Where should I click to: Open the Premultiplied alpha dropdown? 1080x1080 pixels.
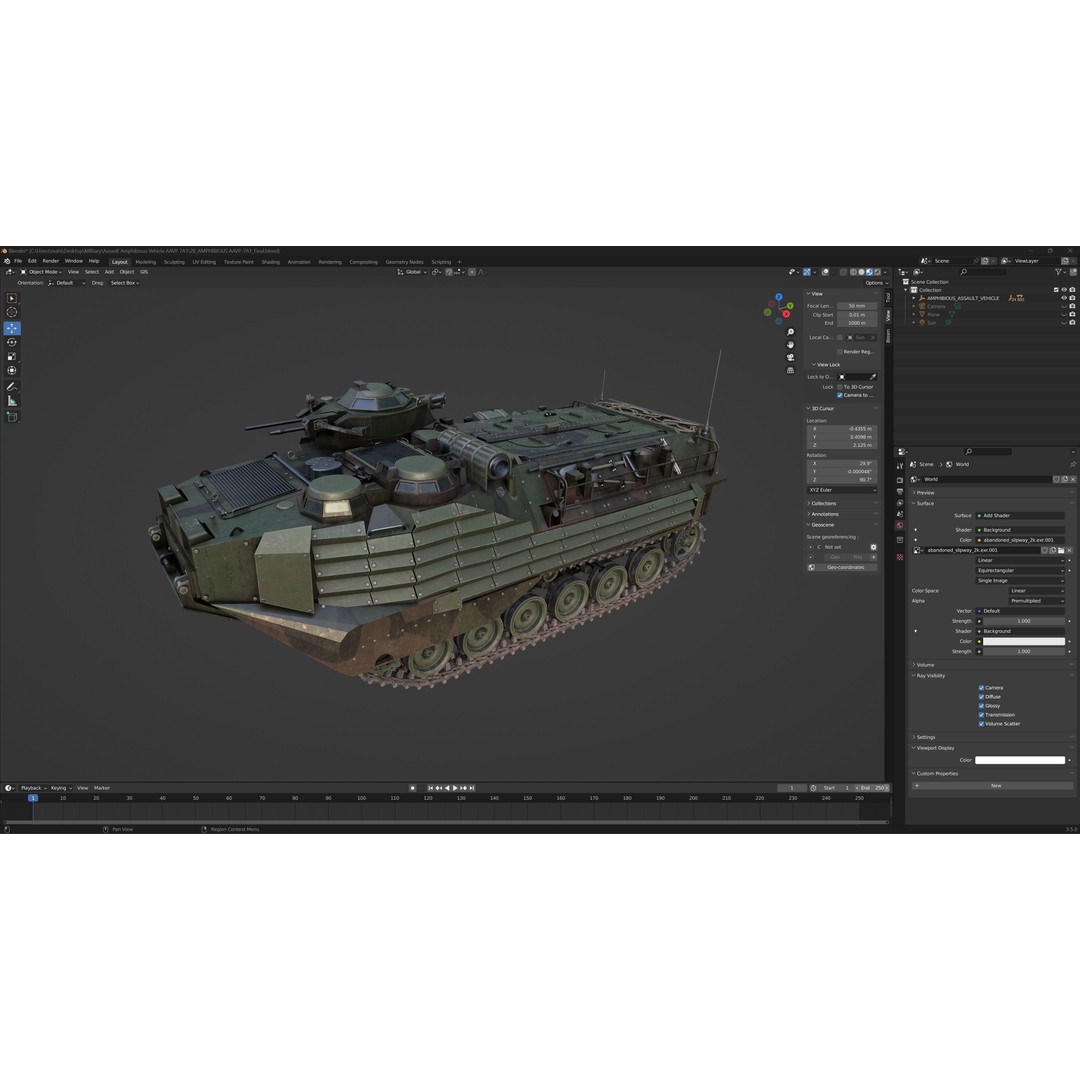(1037, 601)
